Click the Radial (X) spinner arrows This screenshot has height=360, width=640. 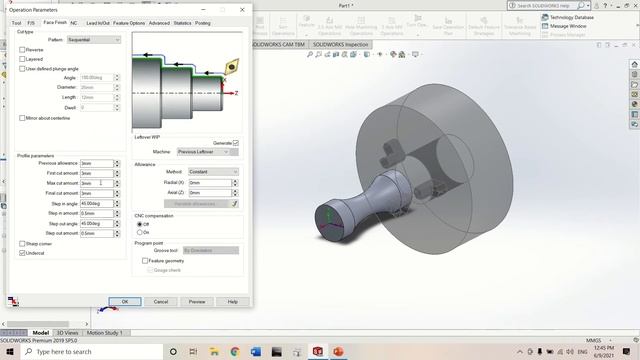(x=235, y=182)
